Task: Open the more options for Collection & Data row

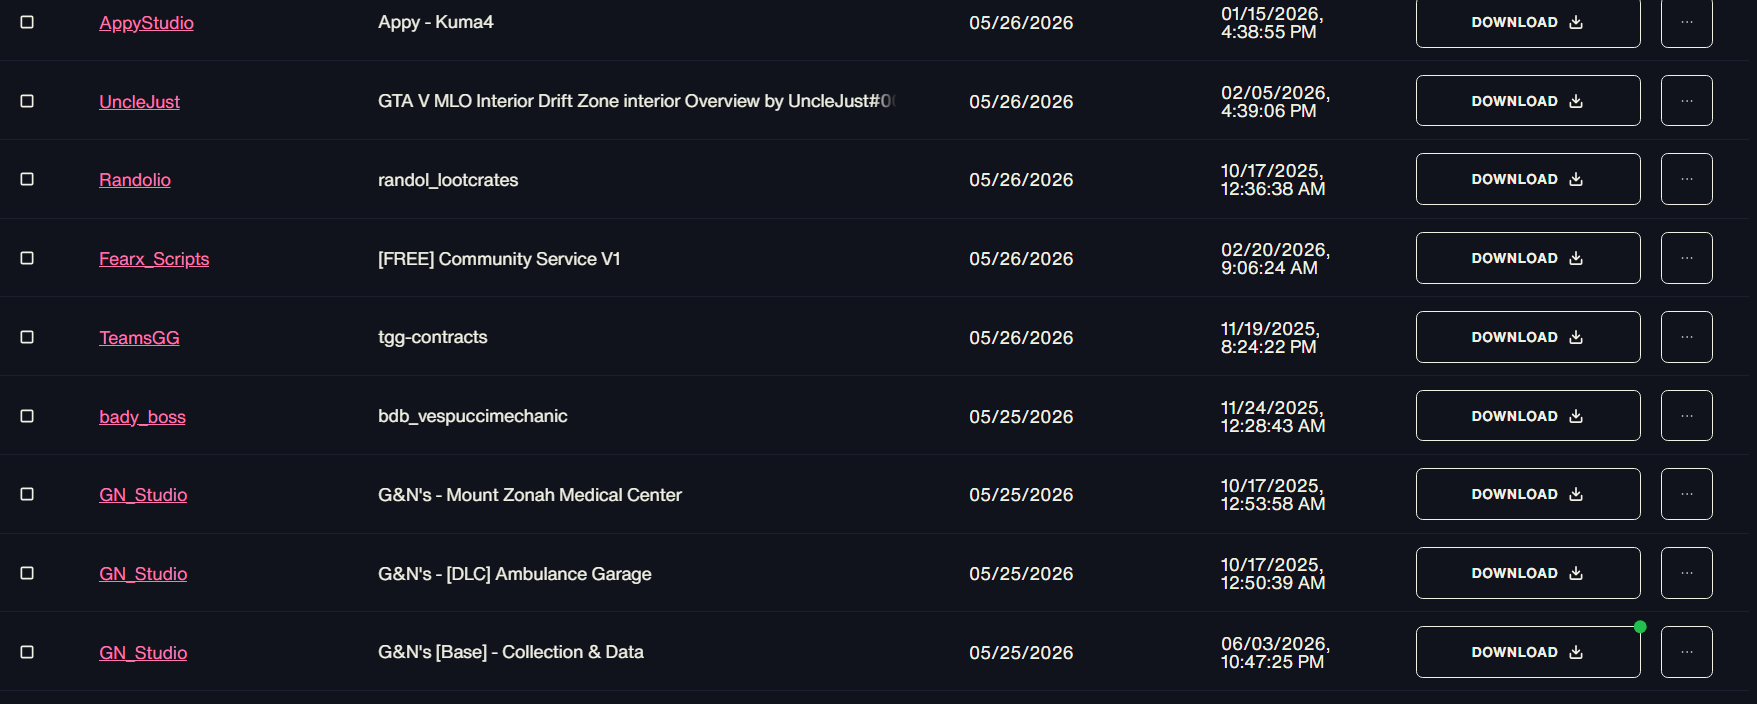Action: tap(1686, 652)
